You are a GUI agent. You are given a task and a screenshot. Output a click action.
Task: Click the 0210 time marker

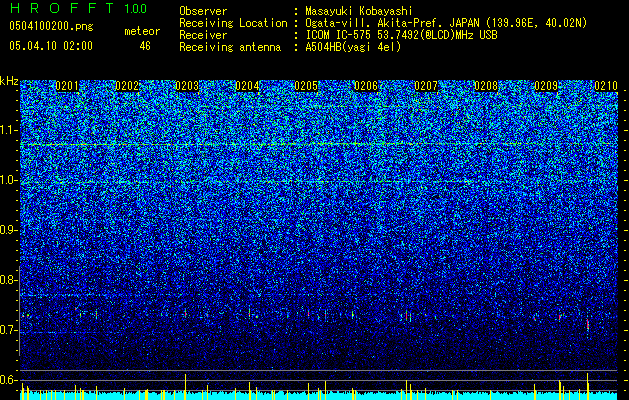606,86
